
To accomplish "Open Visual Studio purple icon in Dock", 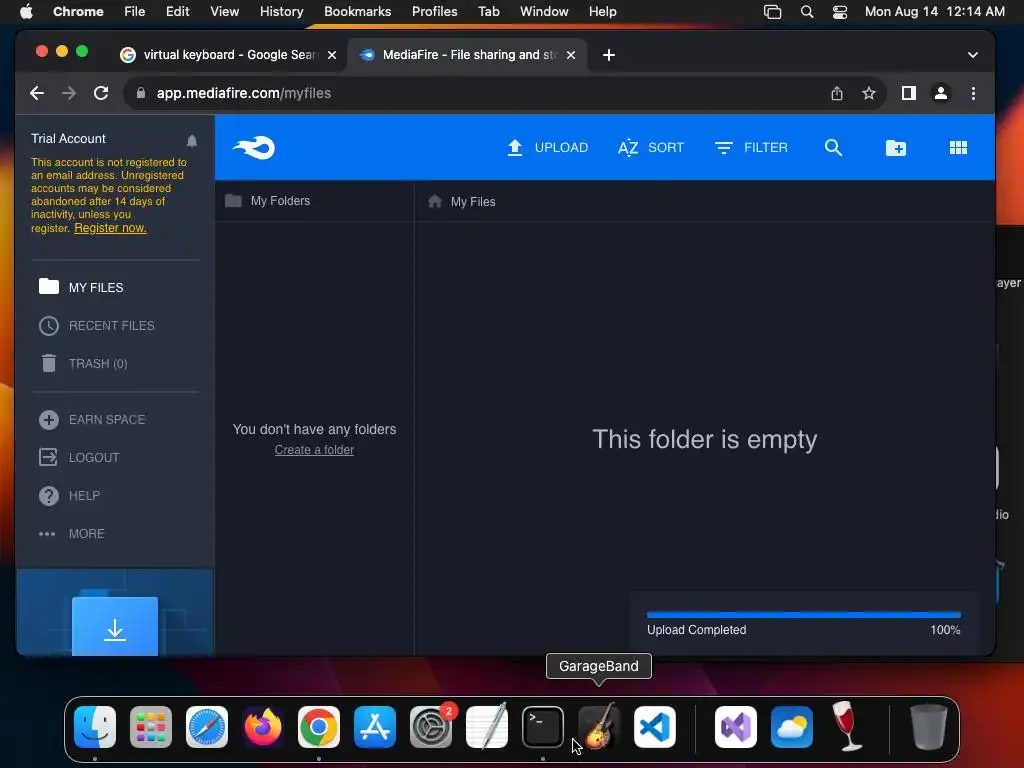I will point(736,726).
